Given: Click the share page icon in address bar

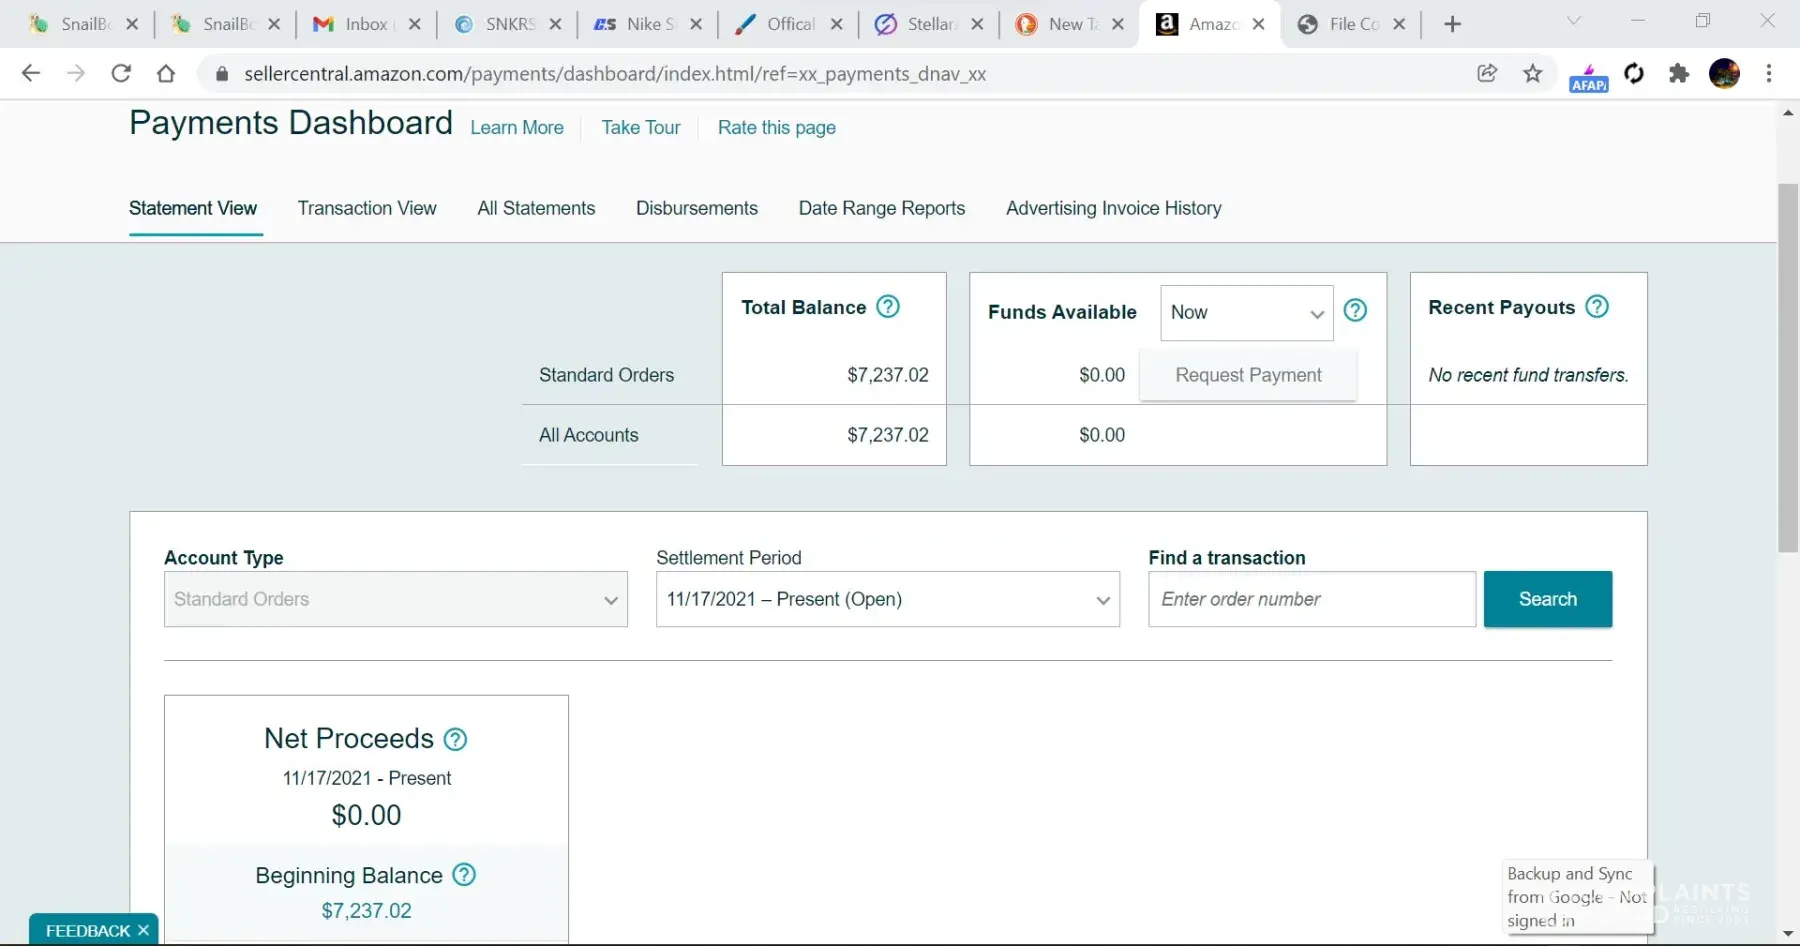Looking at the screenshot, I should (x=1487, y=74).
